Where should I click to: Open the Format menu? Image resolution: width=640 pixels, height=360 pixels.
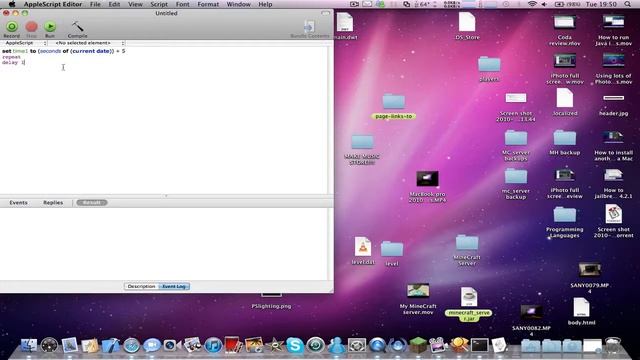point(208,4)
